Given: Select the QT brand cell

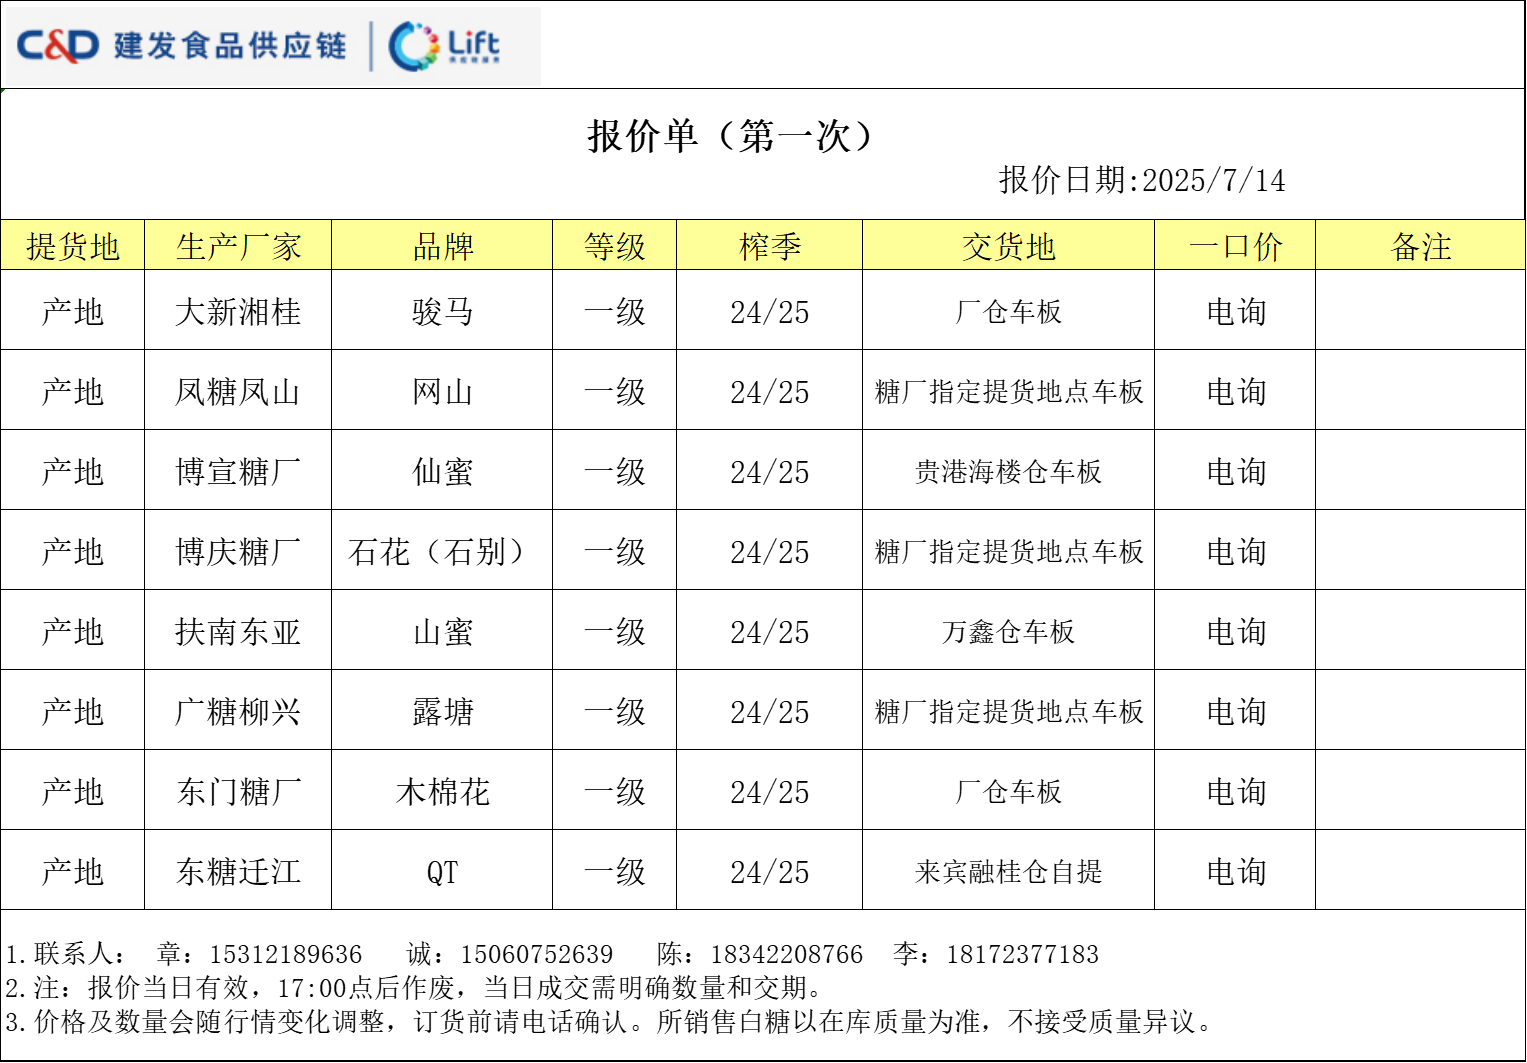Looking at the screenshot, I should (x=442, y=872).
